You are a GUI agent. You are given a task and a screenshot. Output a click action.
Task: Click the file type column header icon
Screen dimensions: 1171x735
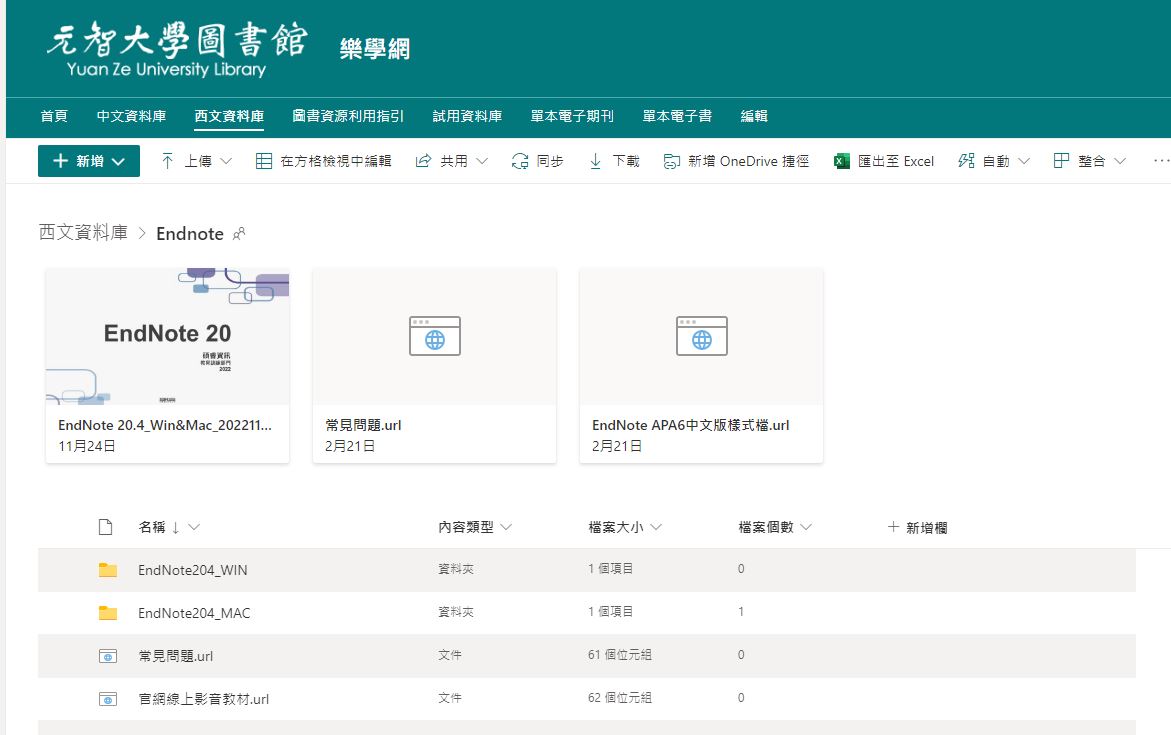[x=105, y=527]
